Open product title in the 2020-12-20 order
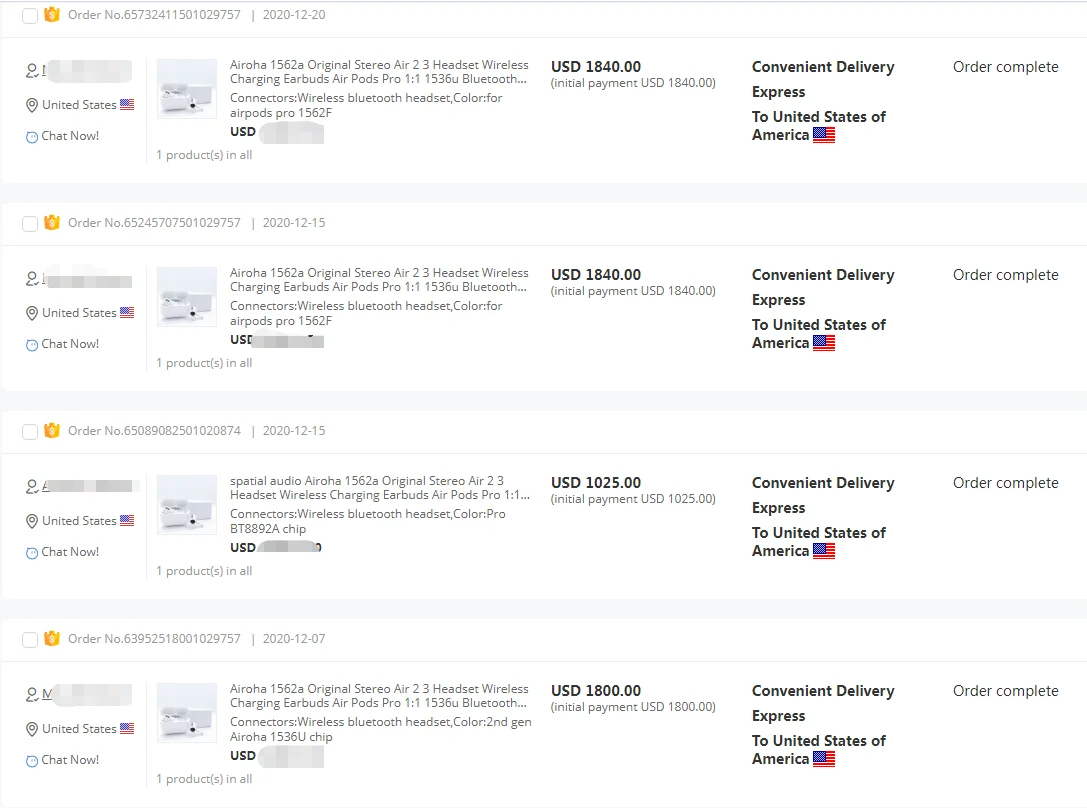The height and width of the screenshot is (808, 1087). [379, 72]
